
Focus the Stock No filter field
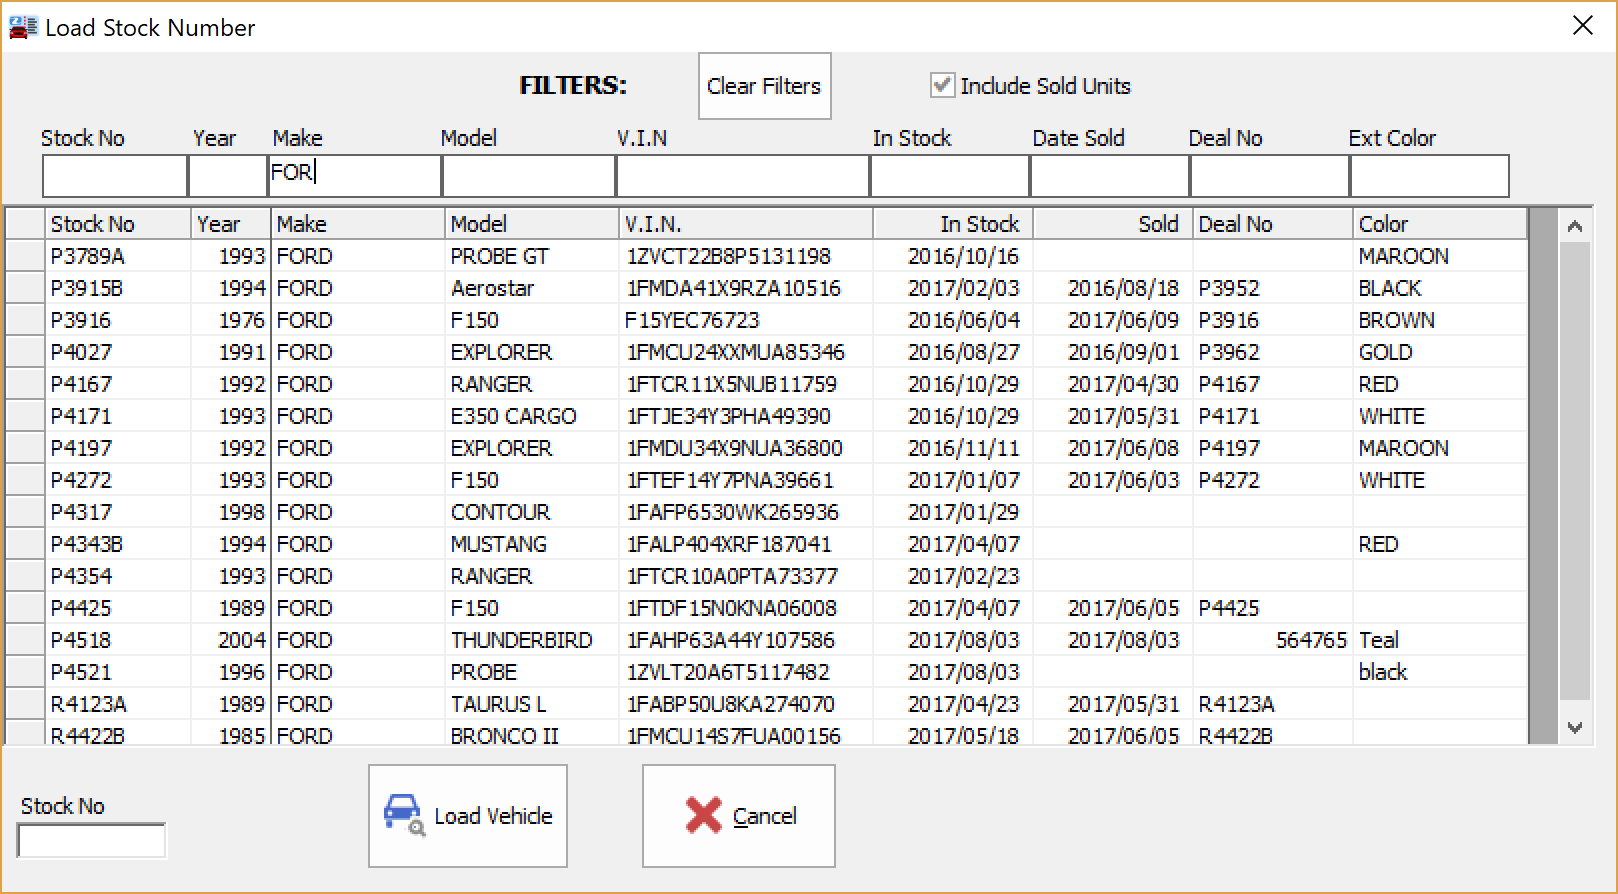pyautogui.click(x=115, y=176)
